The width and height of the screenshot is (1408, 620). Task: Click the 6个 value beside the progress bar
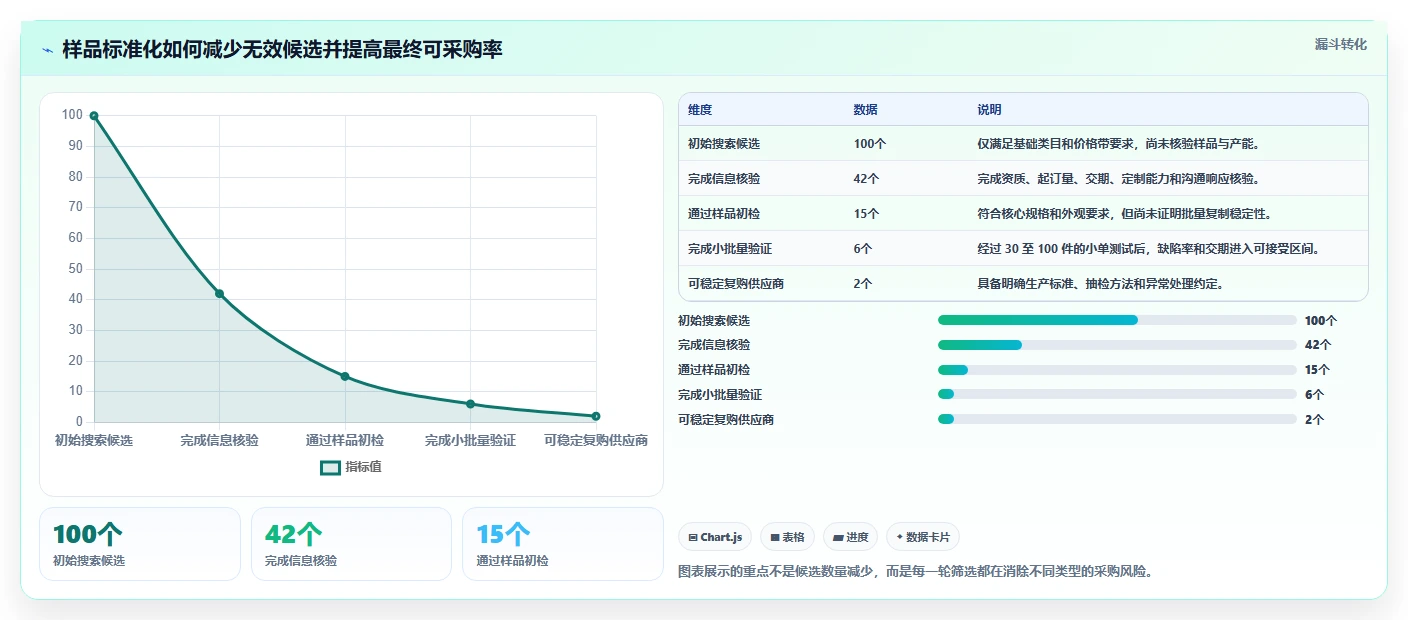[x=1315, y=395]
